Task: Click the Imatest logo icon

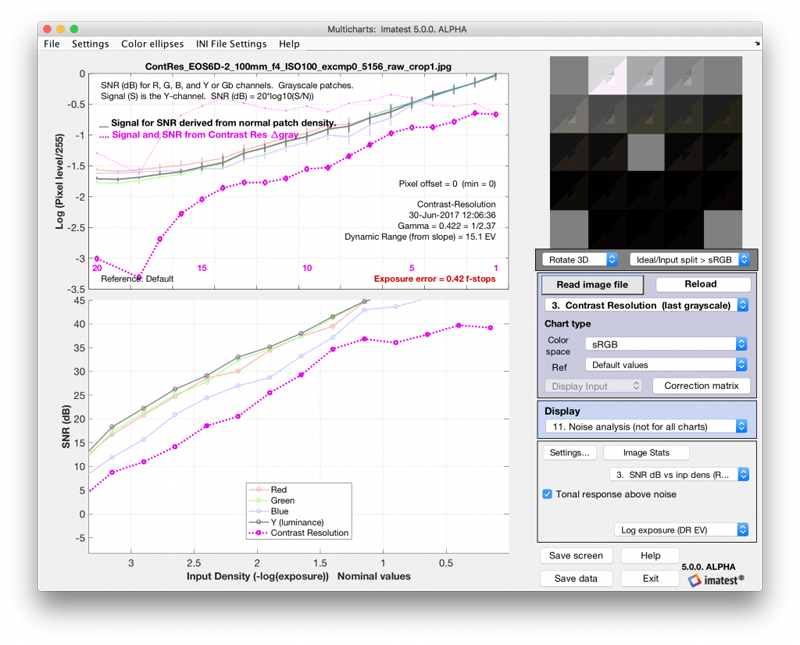Action: pyautogui.click(x=694, y=581)
